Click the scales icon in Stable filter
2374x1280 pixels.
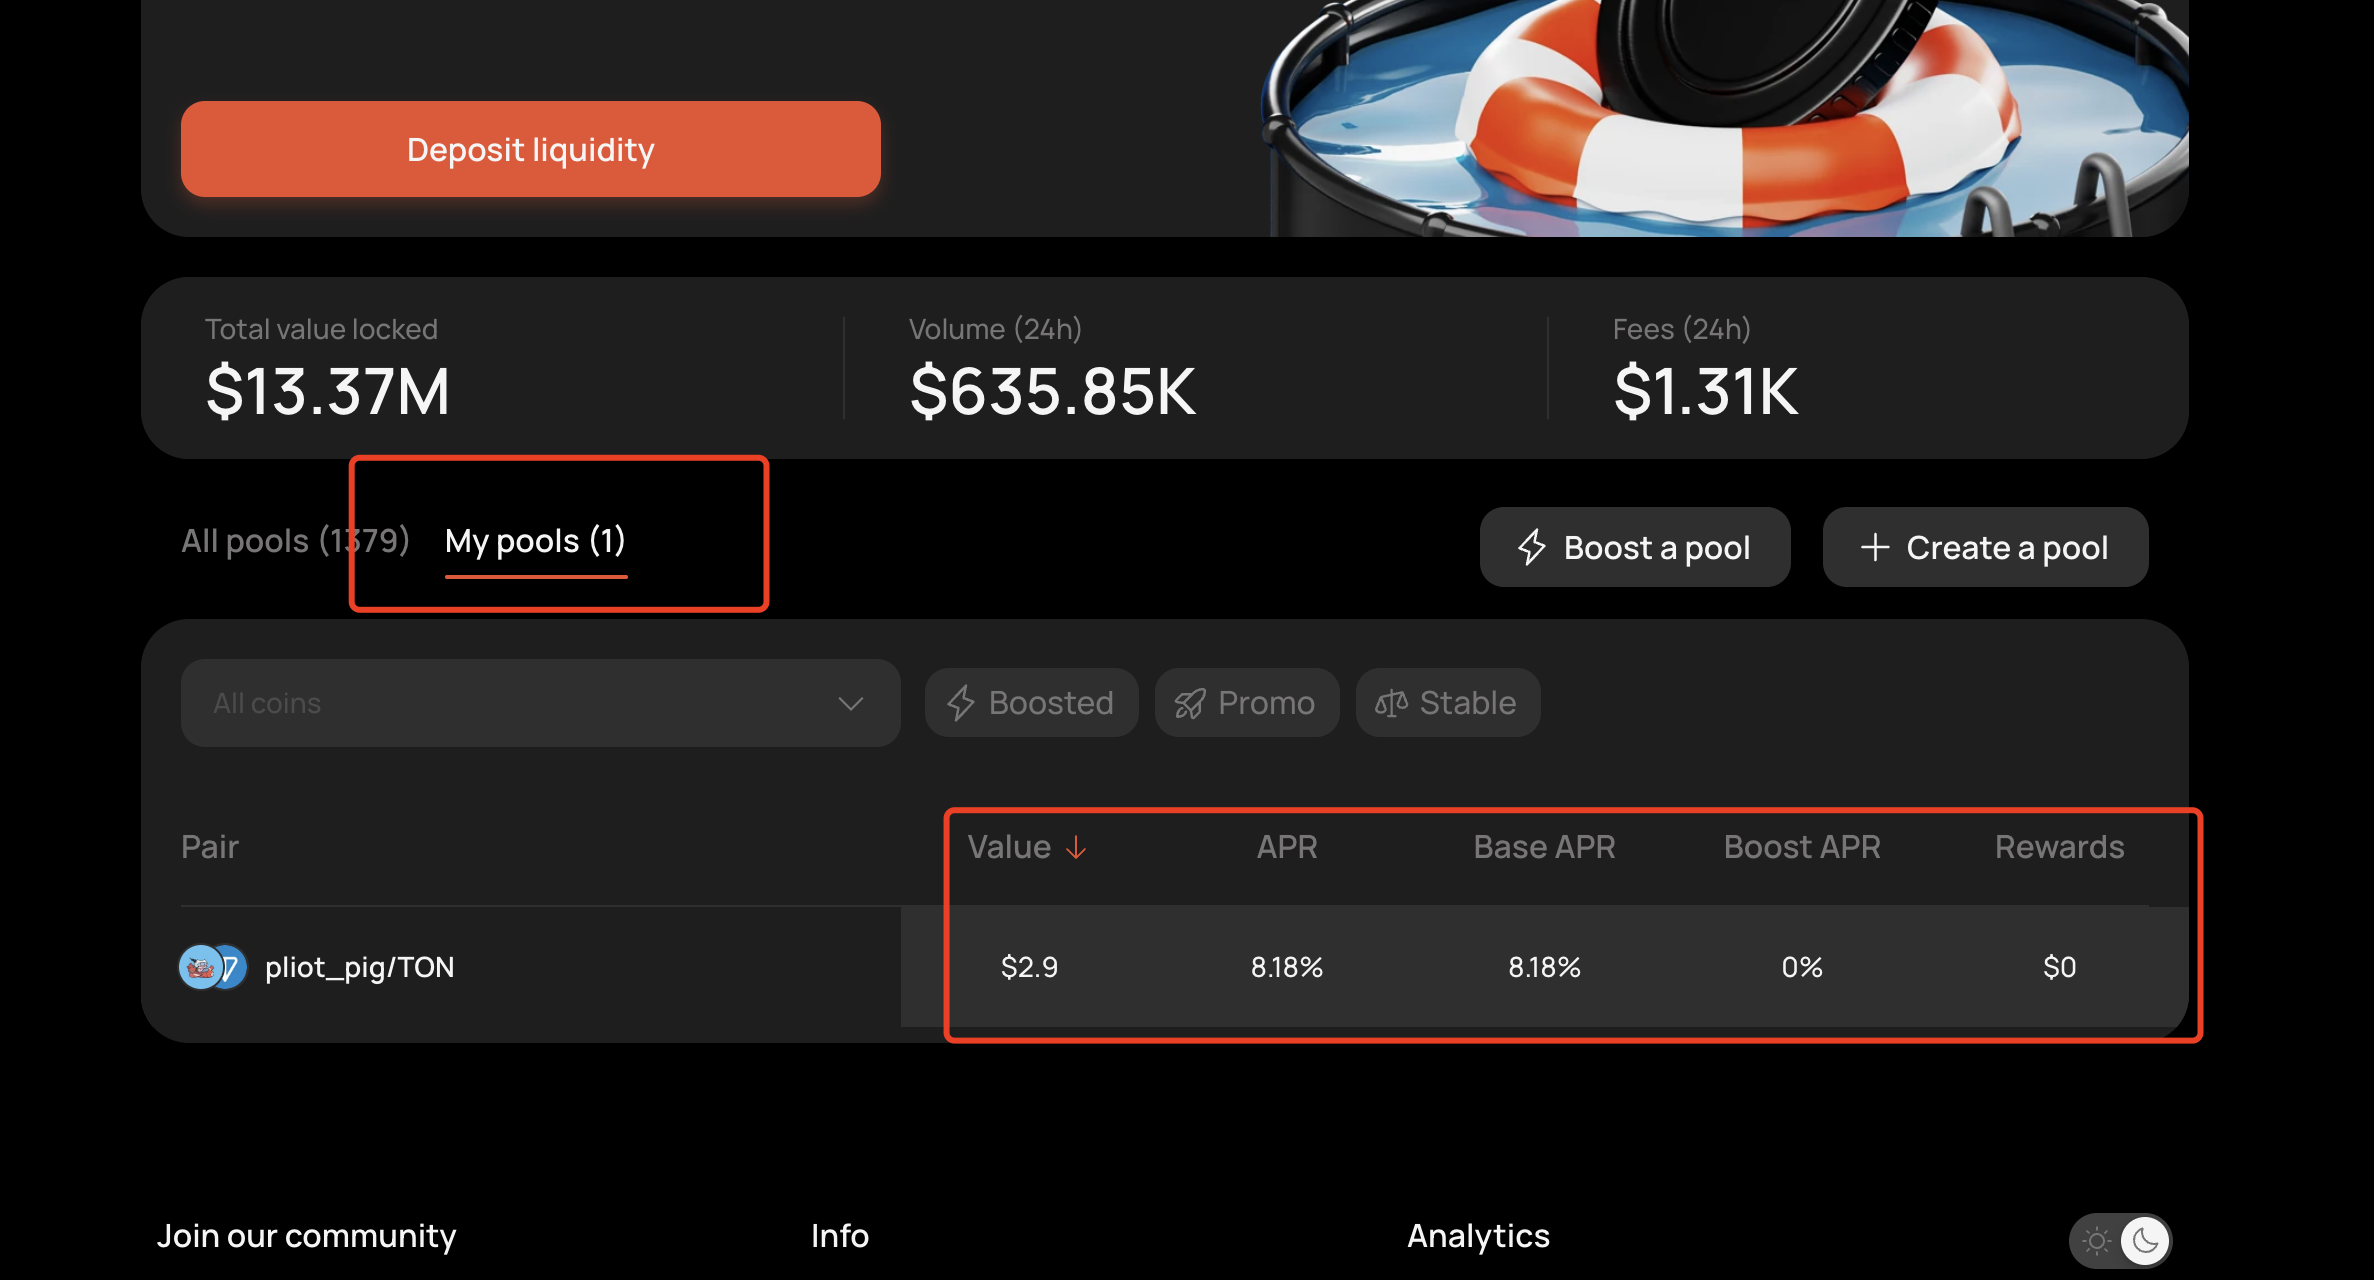[x=1391, y=703]
